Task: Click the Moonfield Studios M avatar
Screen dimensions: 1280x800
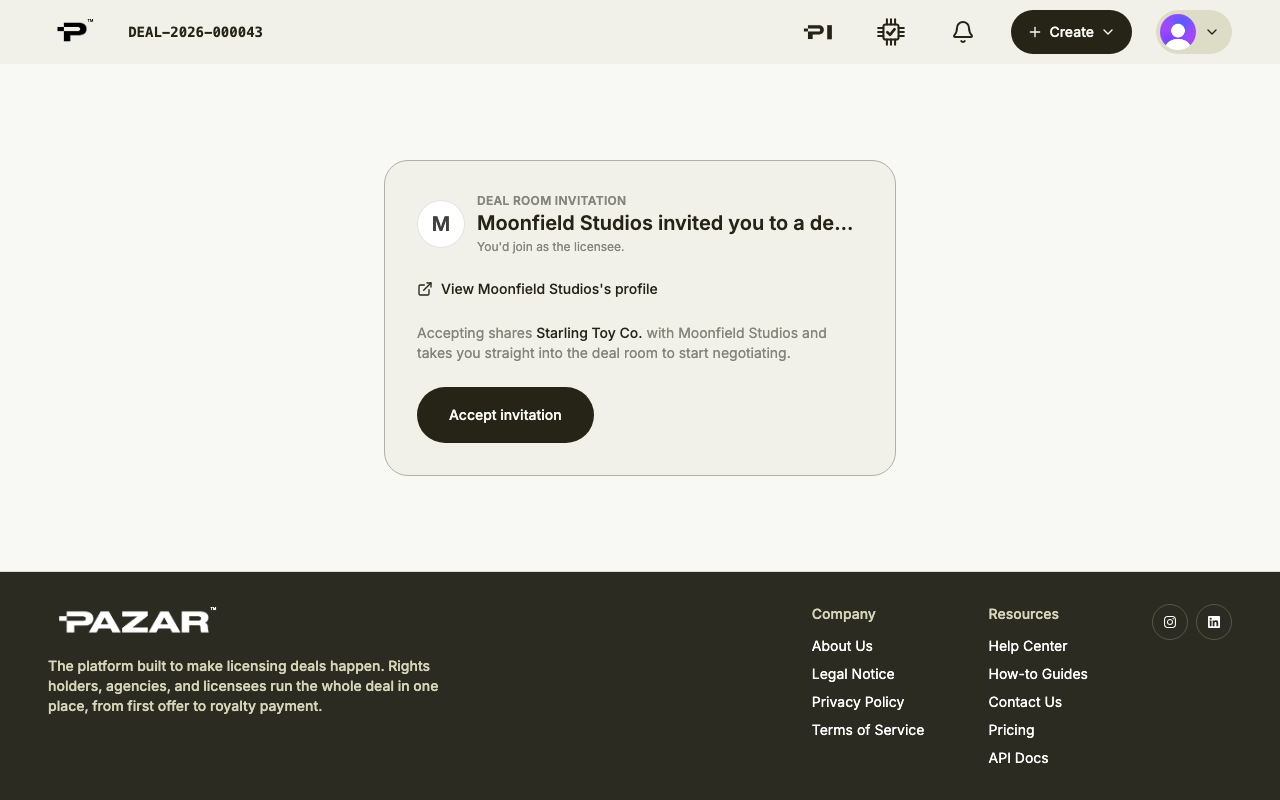Action: (441, 224)
